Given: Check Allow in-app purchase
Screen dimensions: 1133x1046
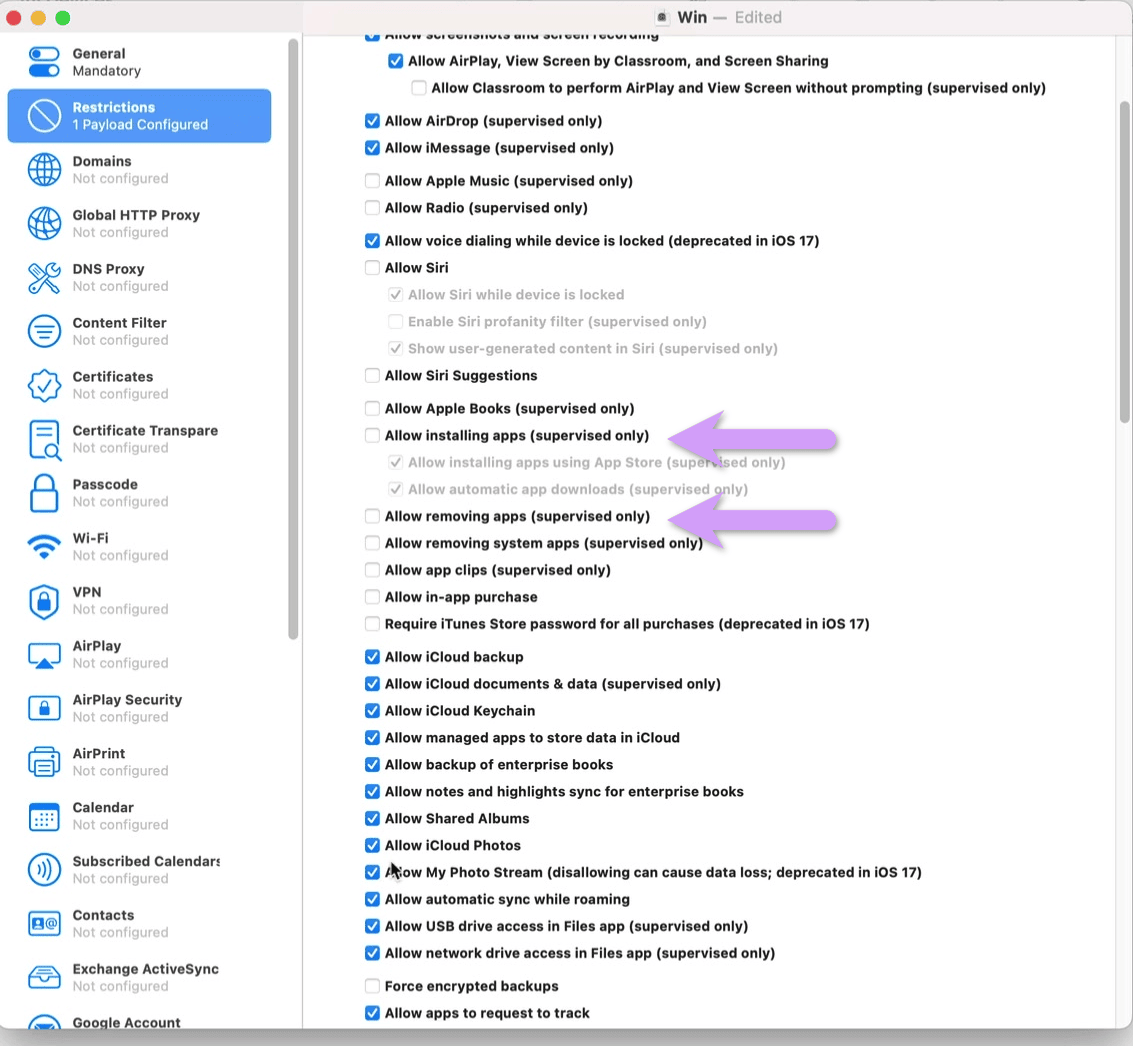Looking at the screenshot, I should (372, 597).
